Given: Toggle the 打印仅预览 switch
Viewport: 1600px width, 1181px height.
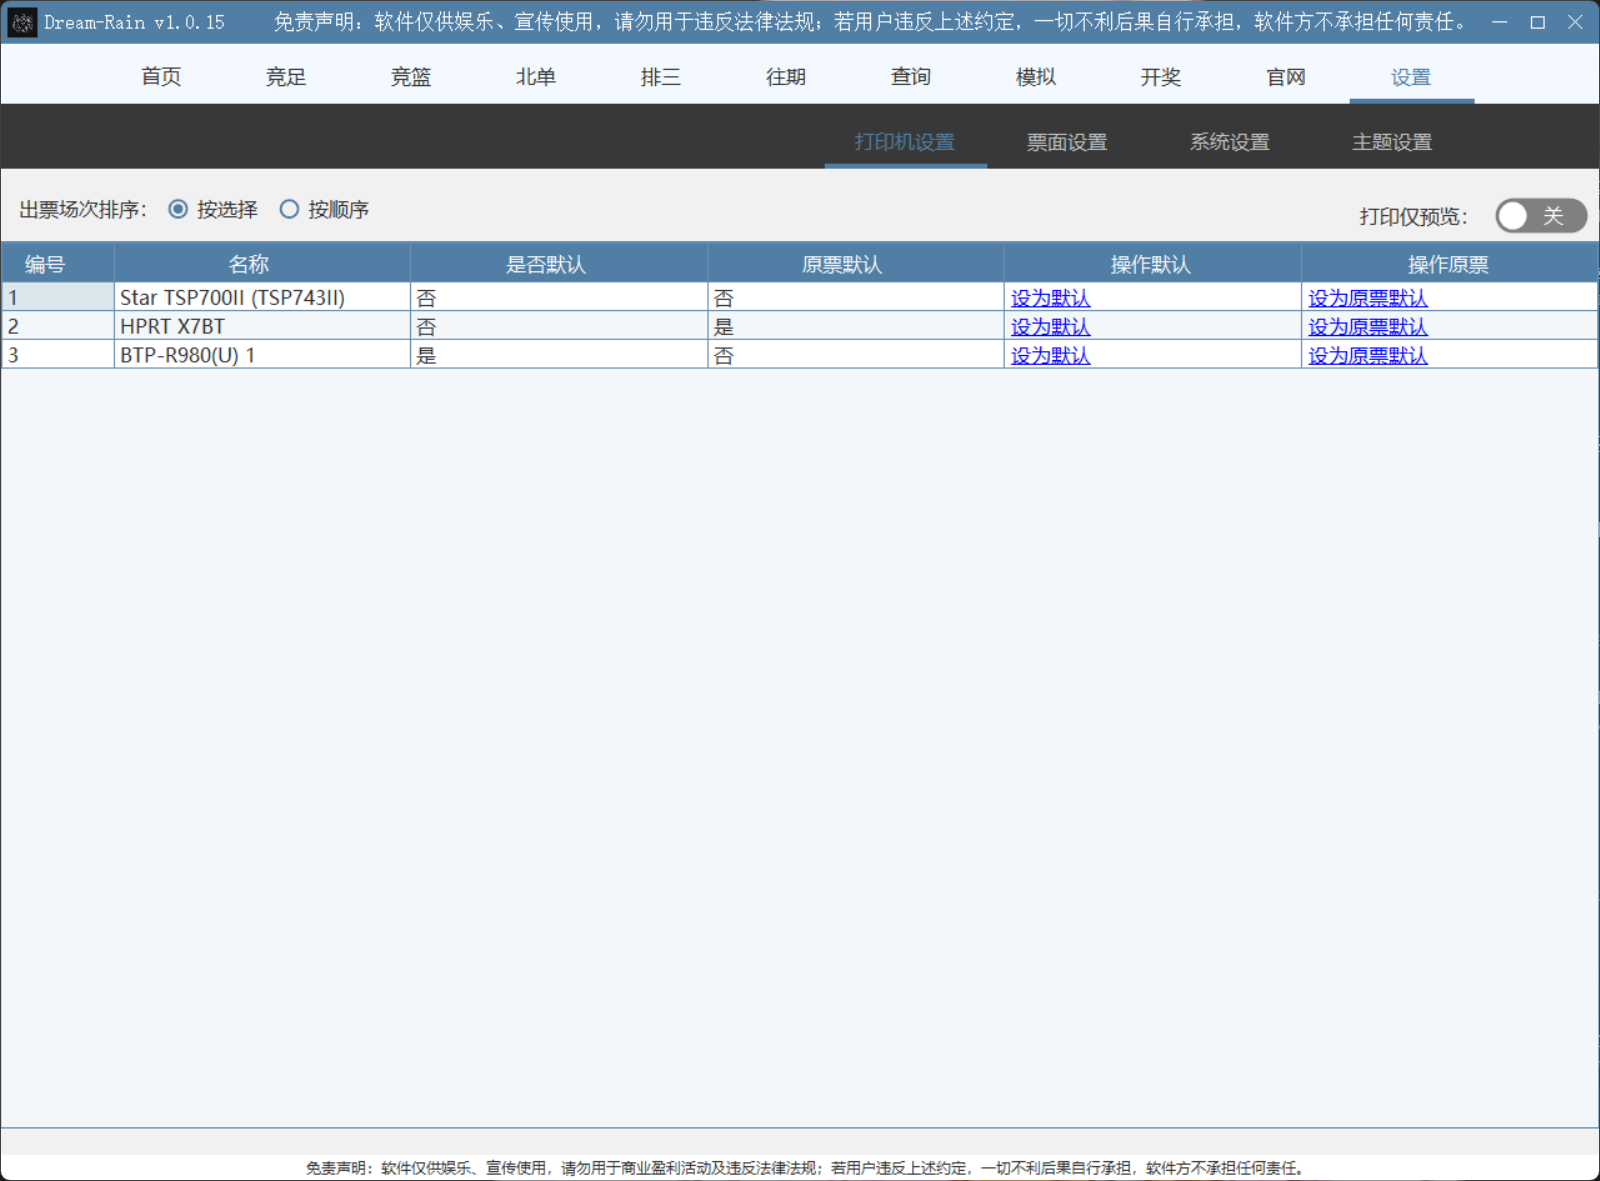Looking at the screenshot, I should coord(1540,216).
